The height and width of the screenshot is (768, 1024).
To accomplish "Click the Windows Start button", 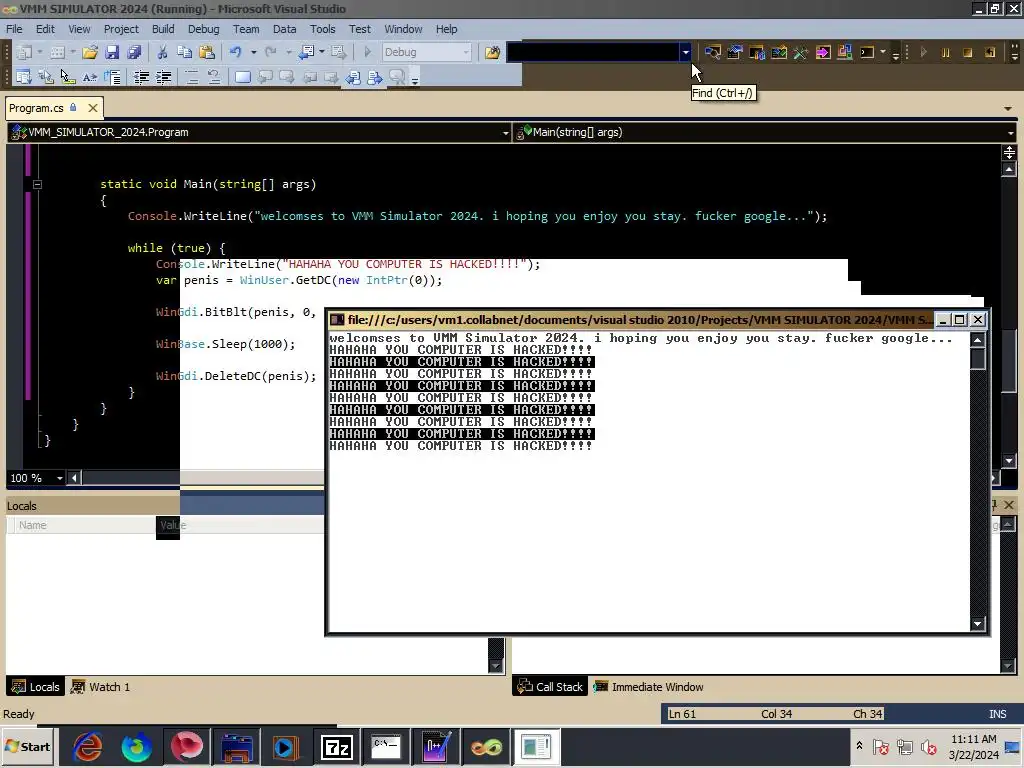I will click(27, 747).
